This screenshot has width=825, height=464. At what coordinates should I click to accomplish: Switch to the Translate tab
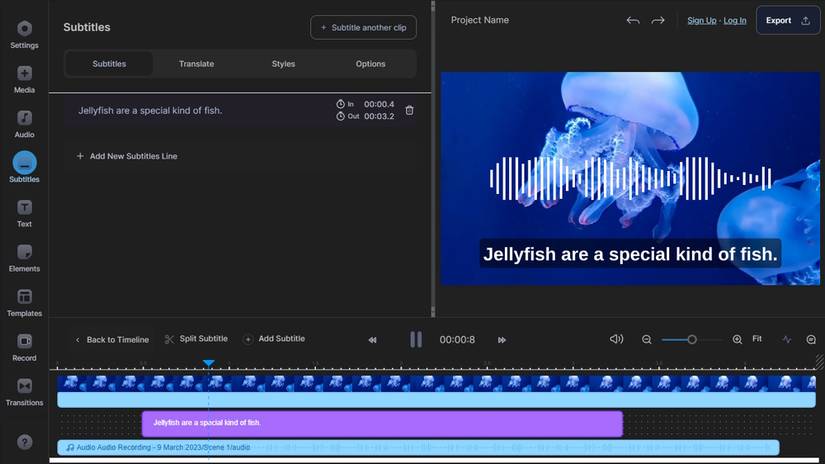(196, 64)
